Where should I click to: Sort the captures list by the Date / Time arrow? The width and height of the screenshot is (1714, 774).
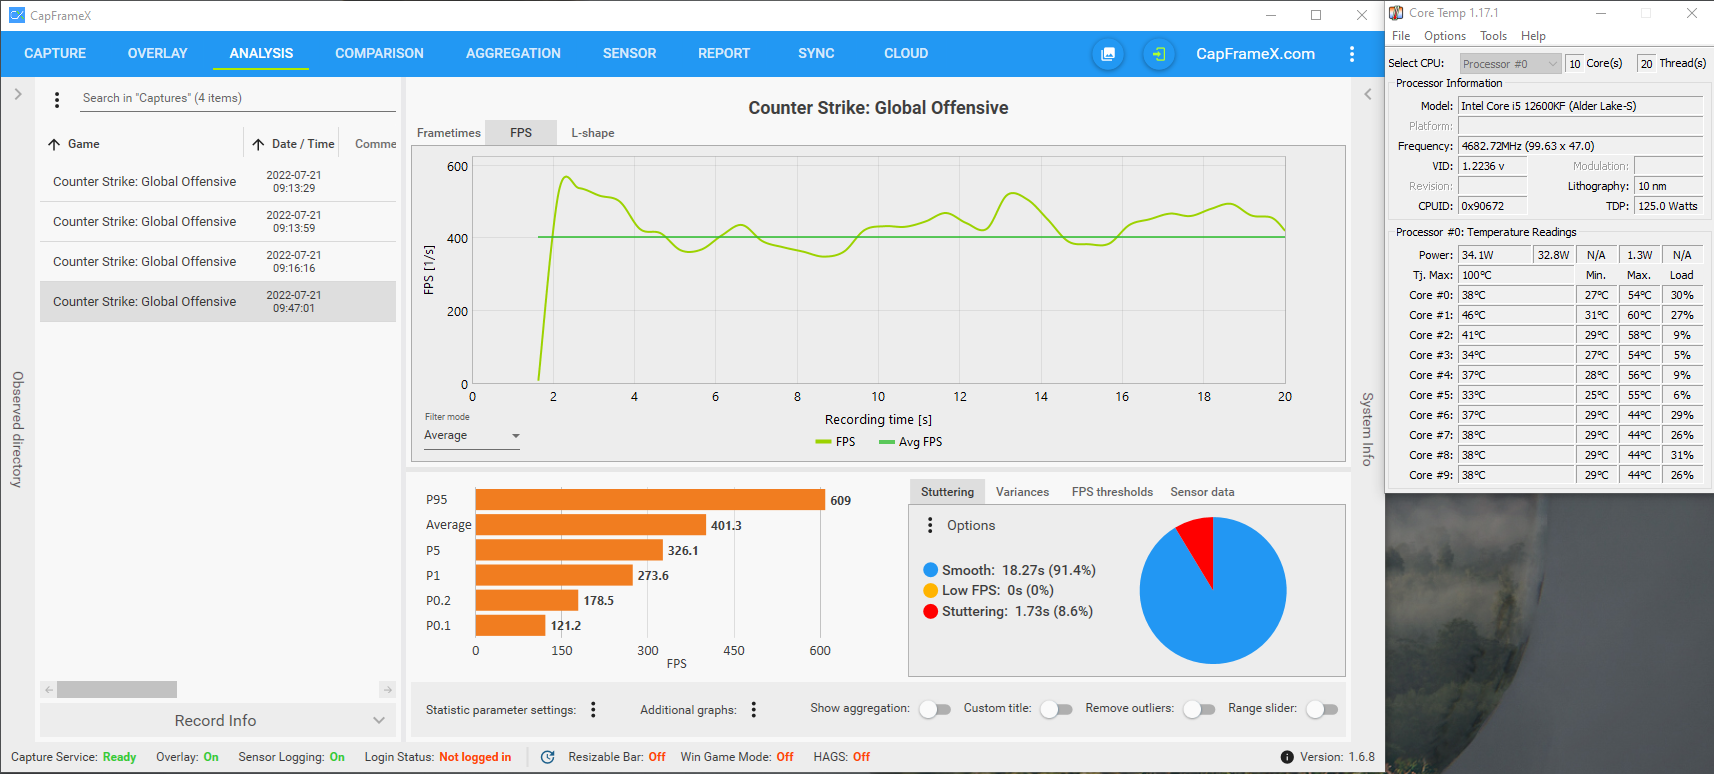pos(258,144)
